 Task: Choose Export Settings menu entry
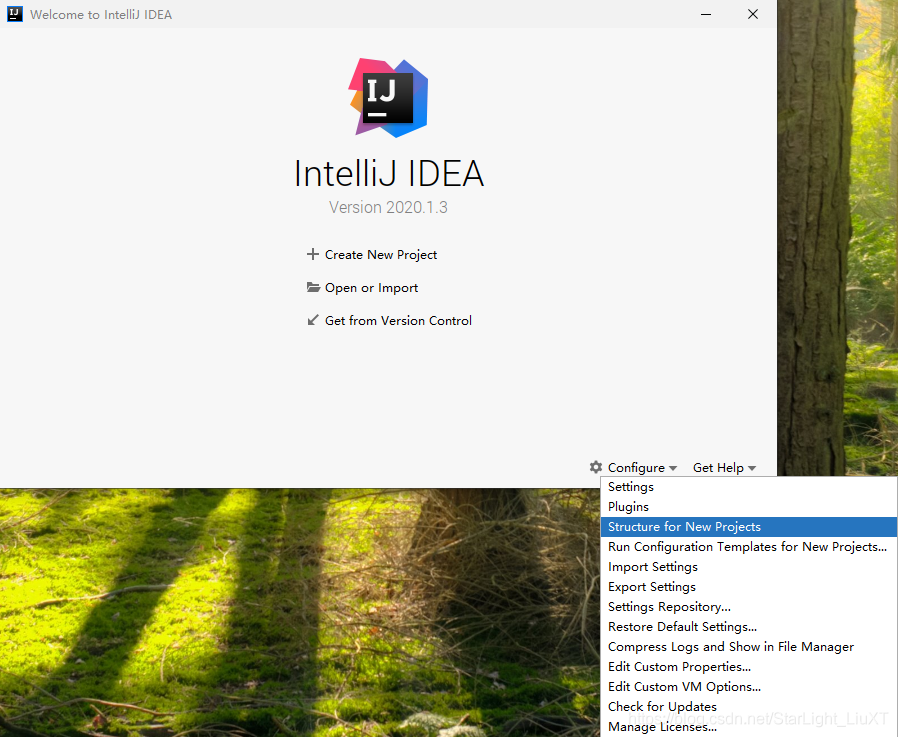tap(749, 587)
